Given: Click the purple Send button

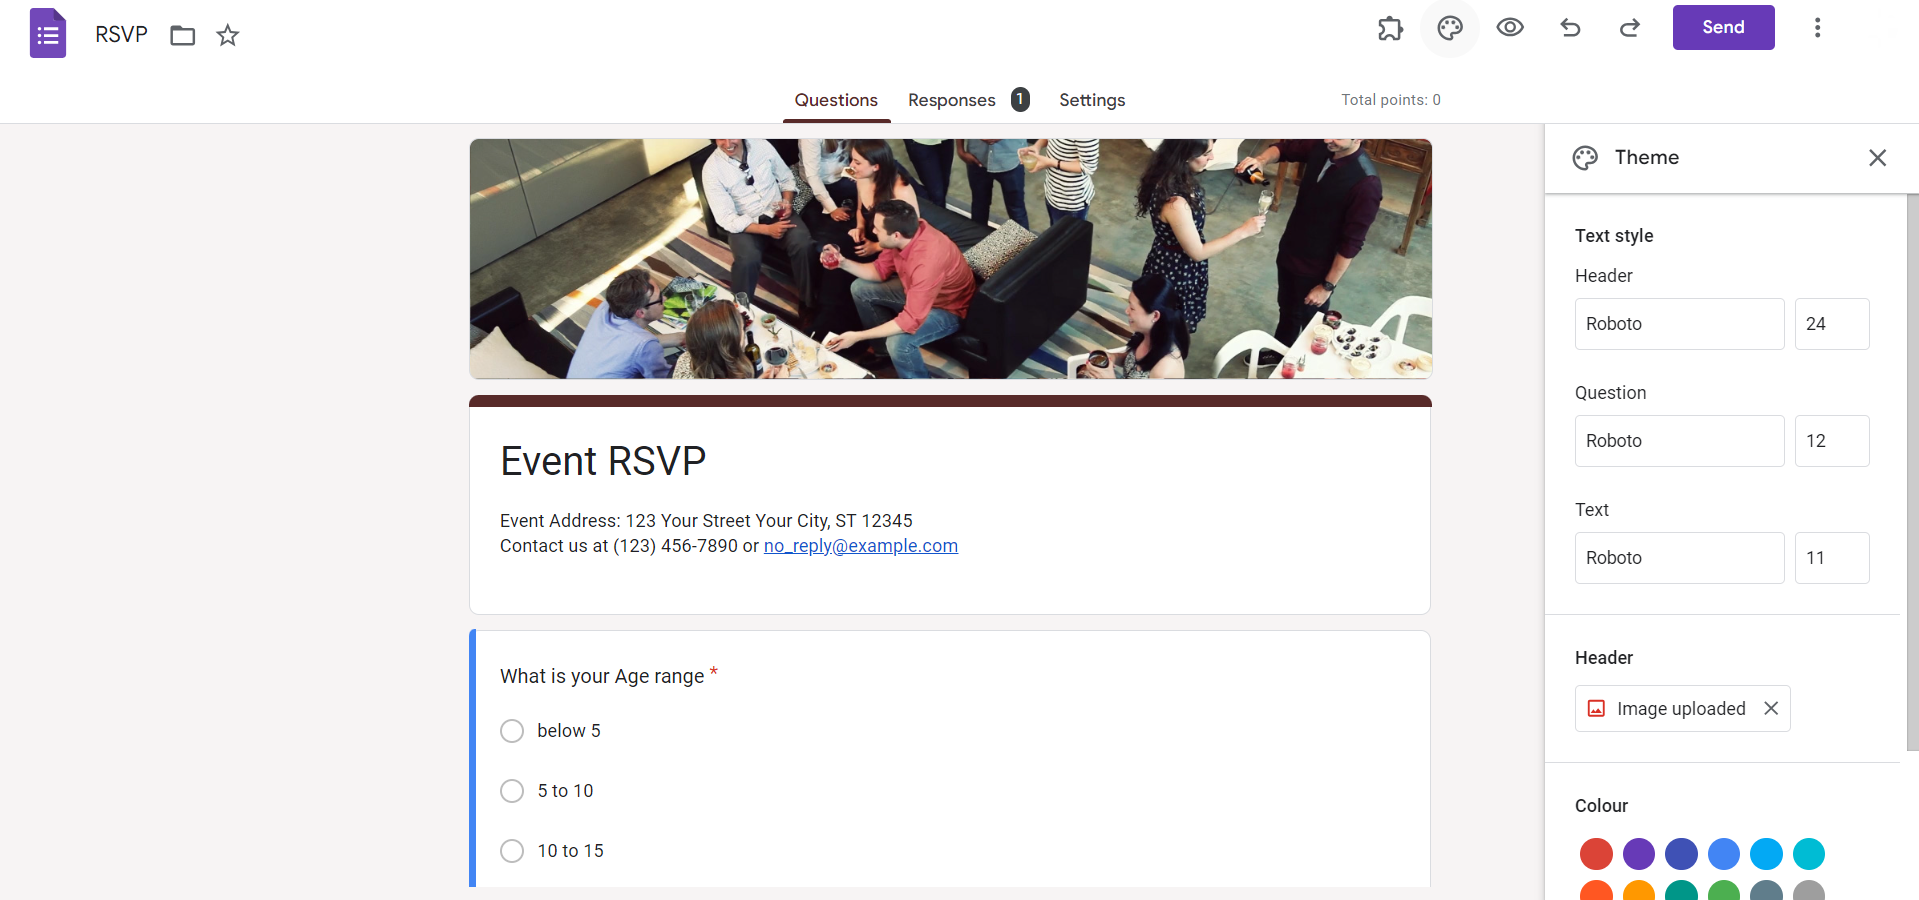Looking at the screenshot, I should [x=1723, y=27].
